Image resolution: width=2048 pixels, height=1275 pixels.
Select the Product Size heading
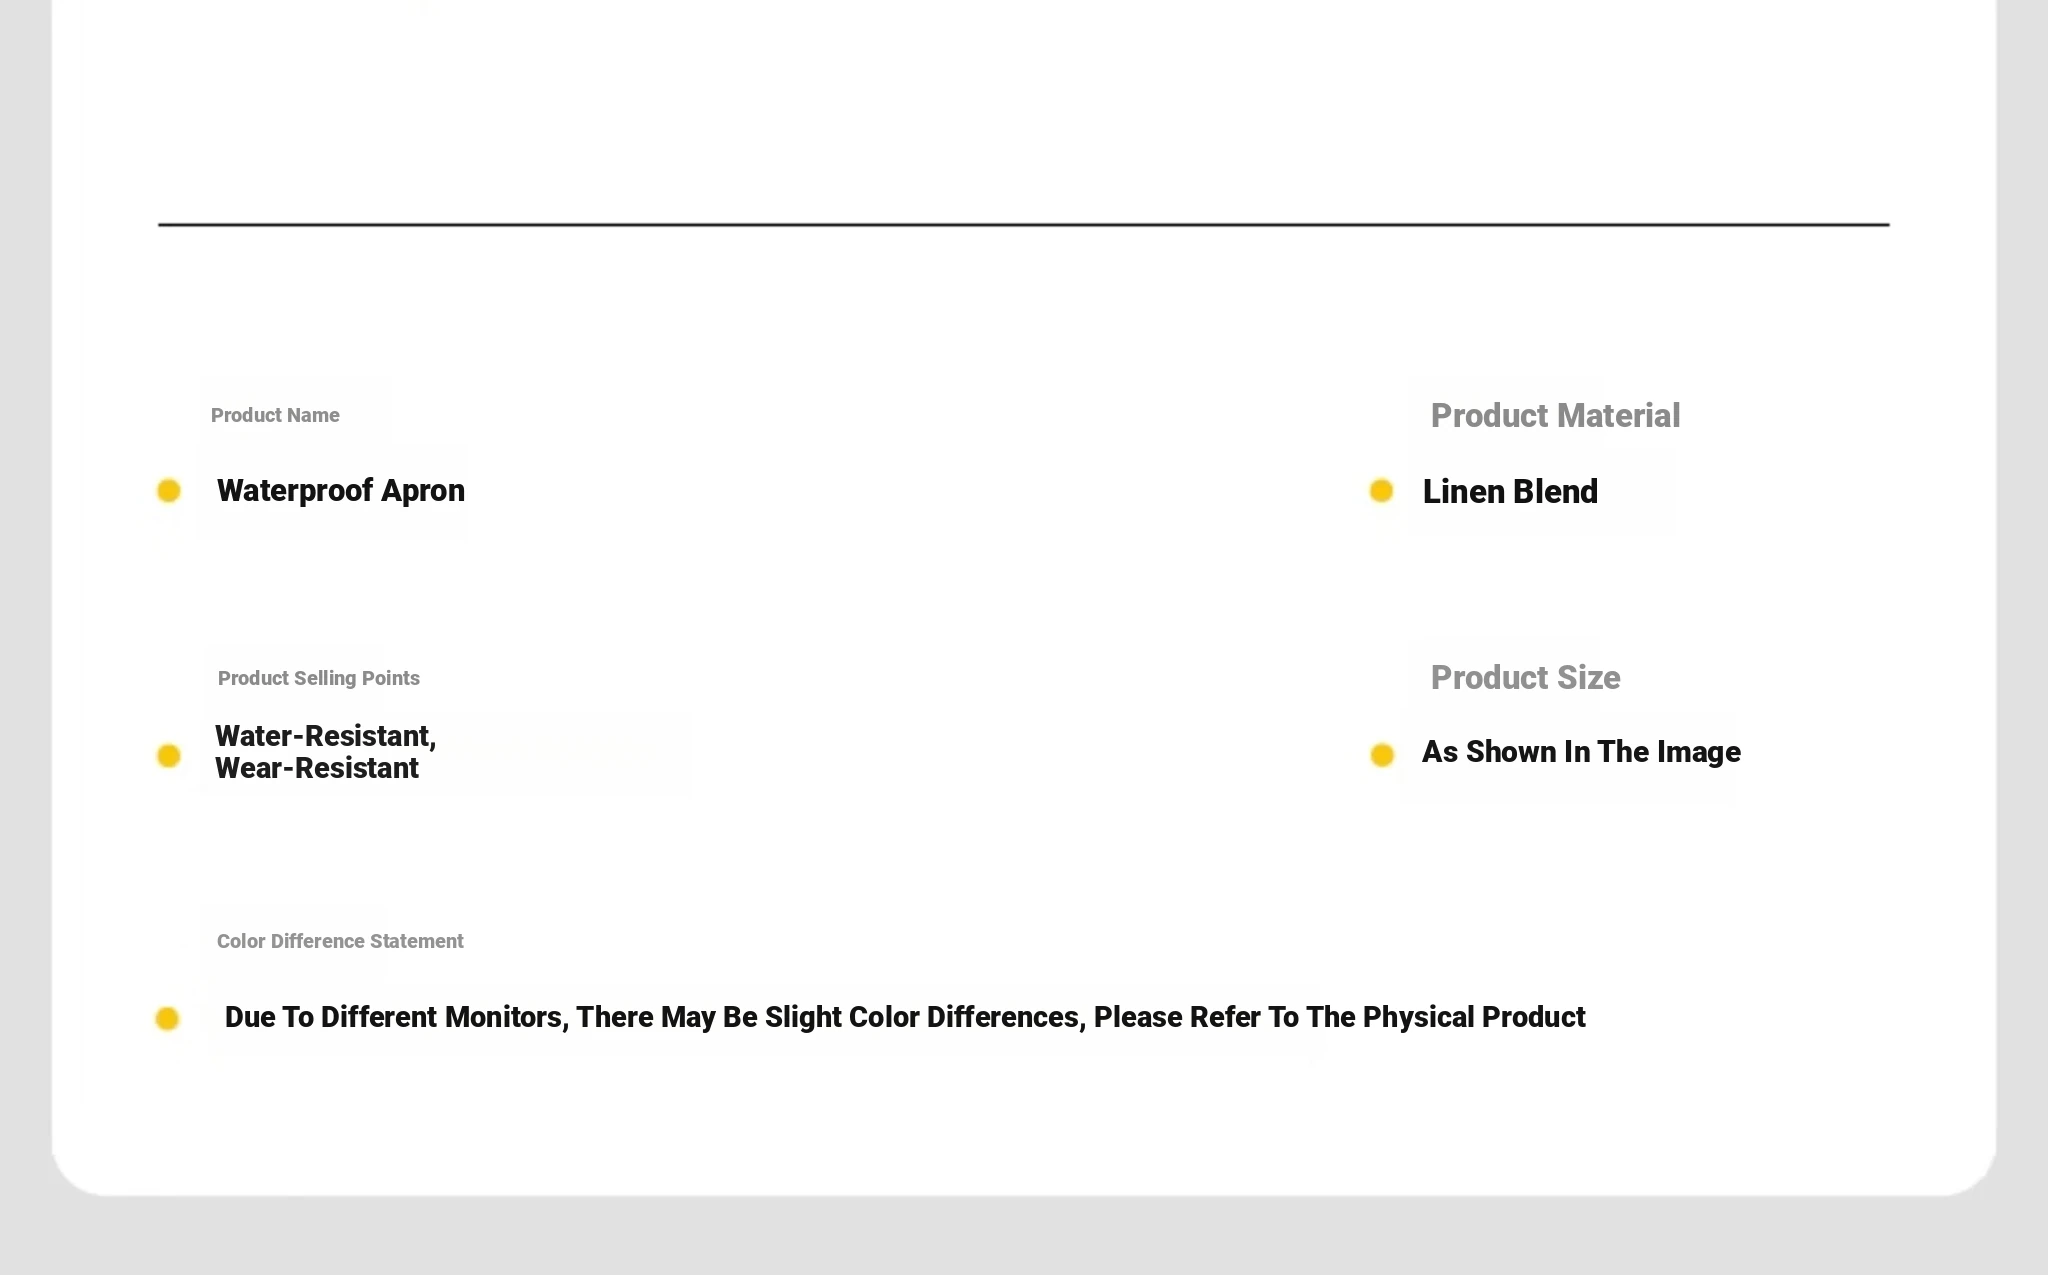coord(1525,678)
